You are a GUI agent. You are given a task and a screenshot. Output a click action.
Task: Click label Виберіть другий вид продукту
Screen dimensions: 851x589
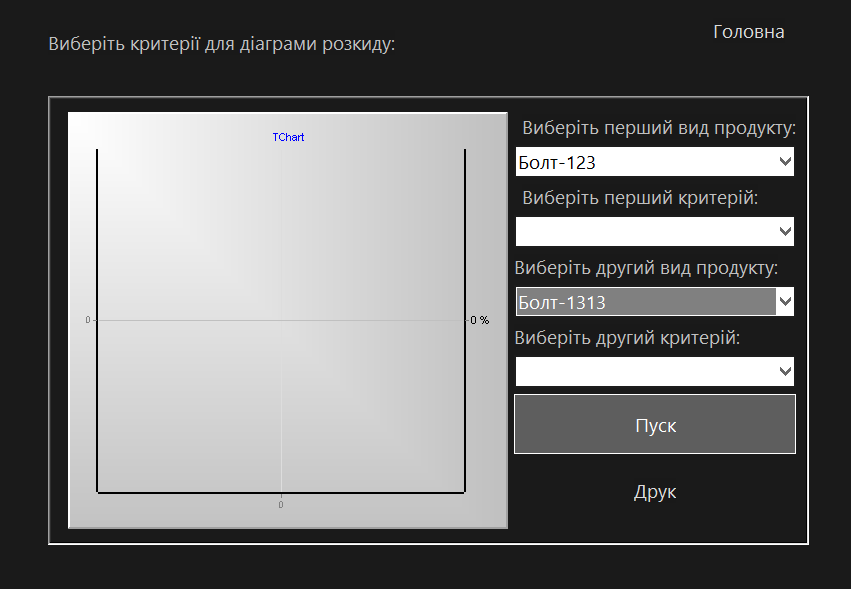(646, 268)
